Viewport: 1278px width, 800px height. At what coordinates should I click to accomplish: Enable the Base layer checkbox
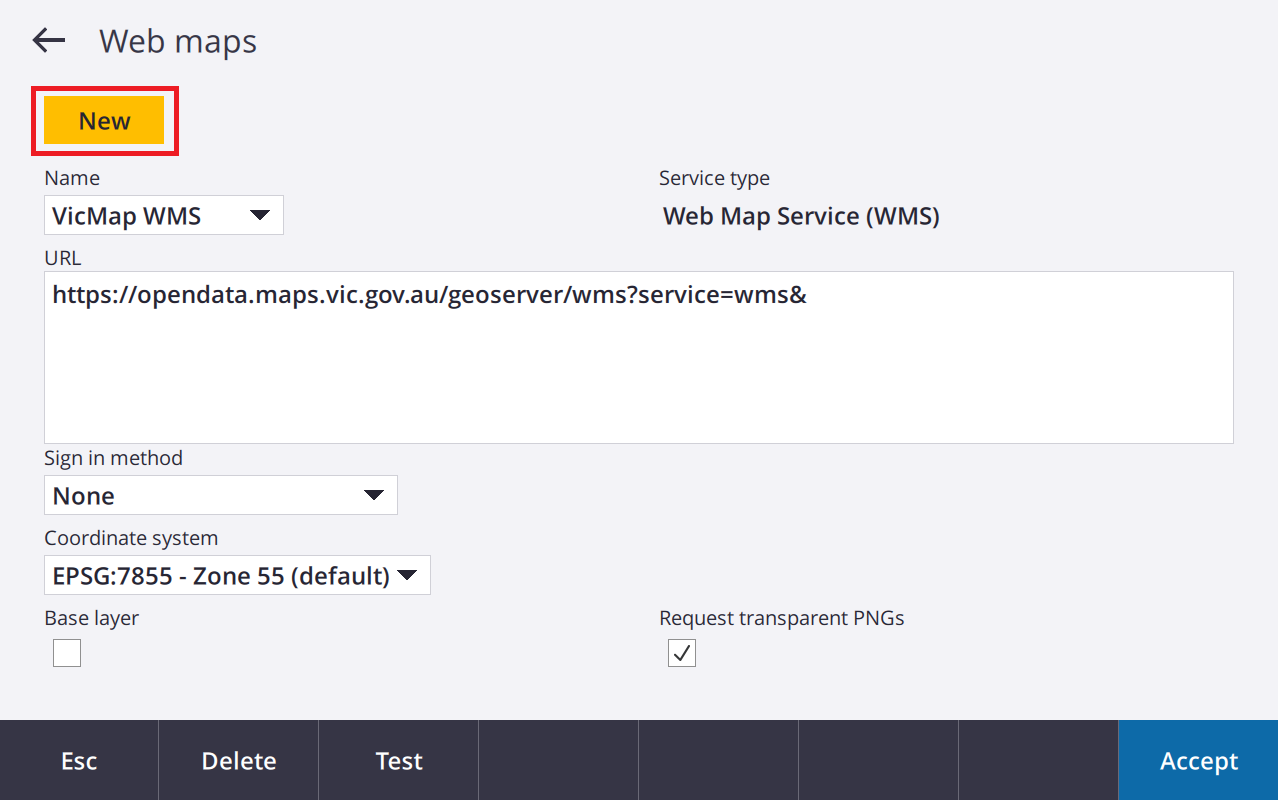(67, 654)
